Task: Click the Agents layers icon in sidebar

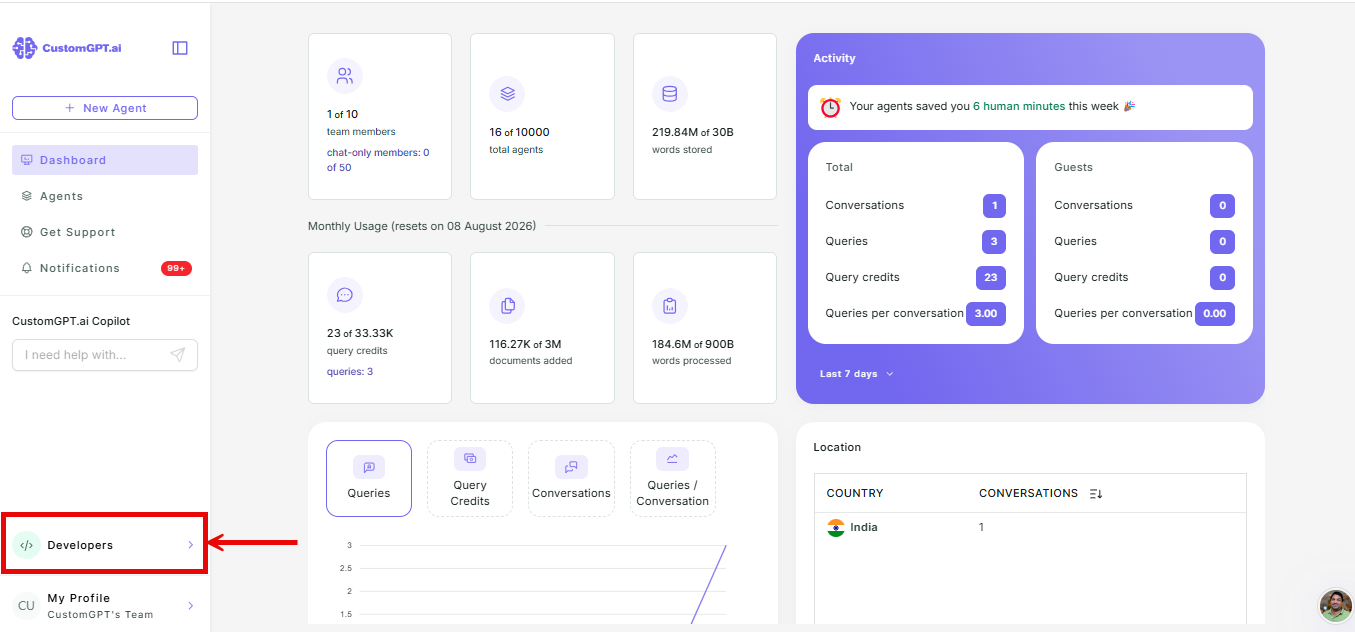Action: [x=27, y=196]
